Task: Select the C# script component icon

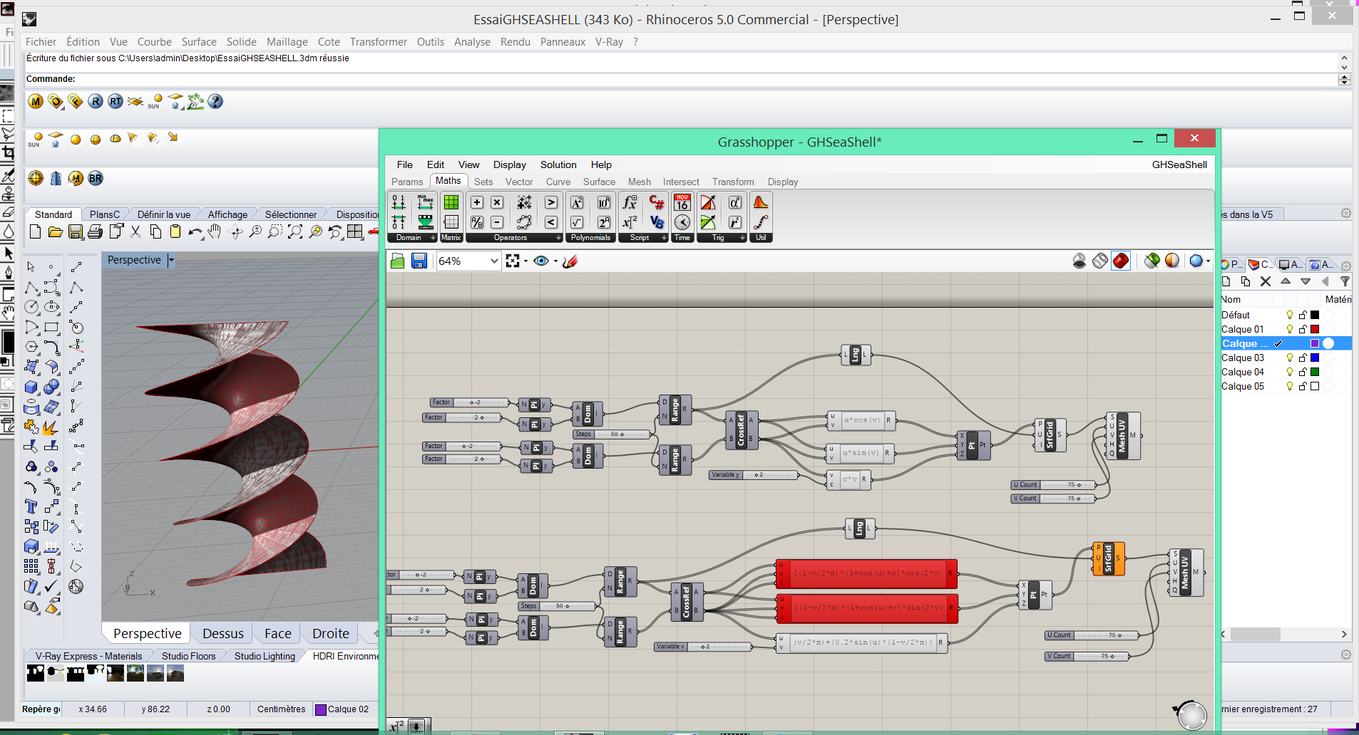Action: coord(657,203)
